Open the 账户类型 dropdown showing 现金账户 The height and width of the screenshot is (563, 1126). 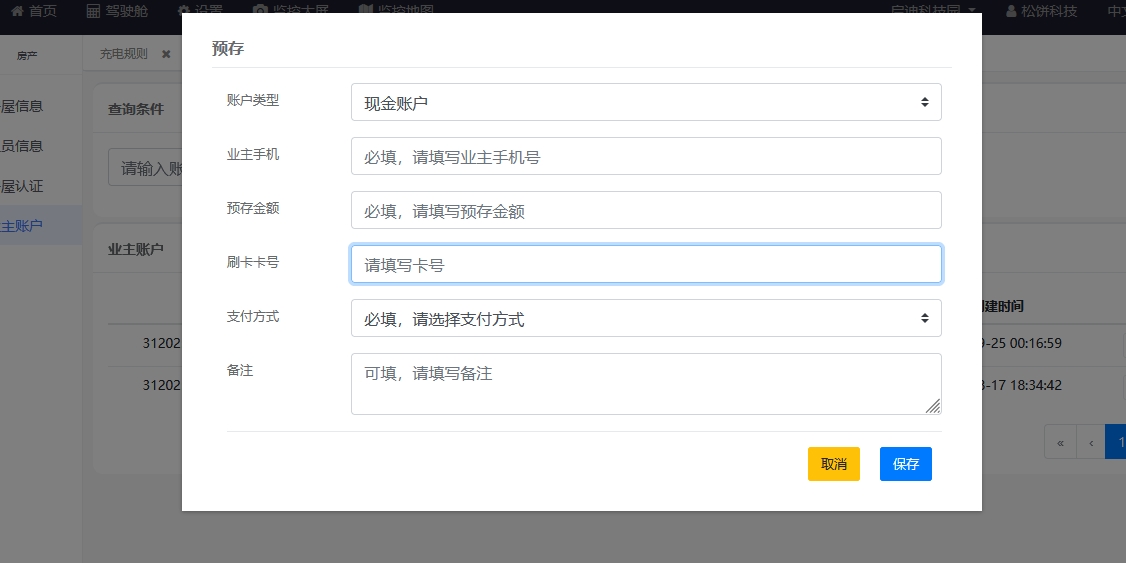coord(645,102)
